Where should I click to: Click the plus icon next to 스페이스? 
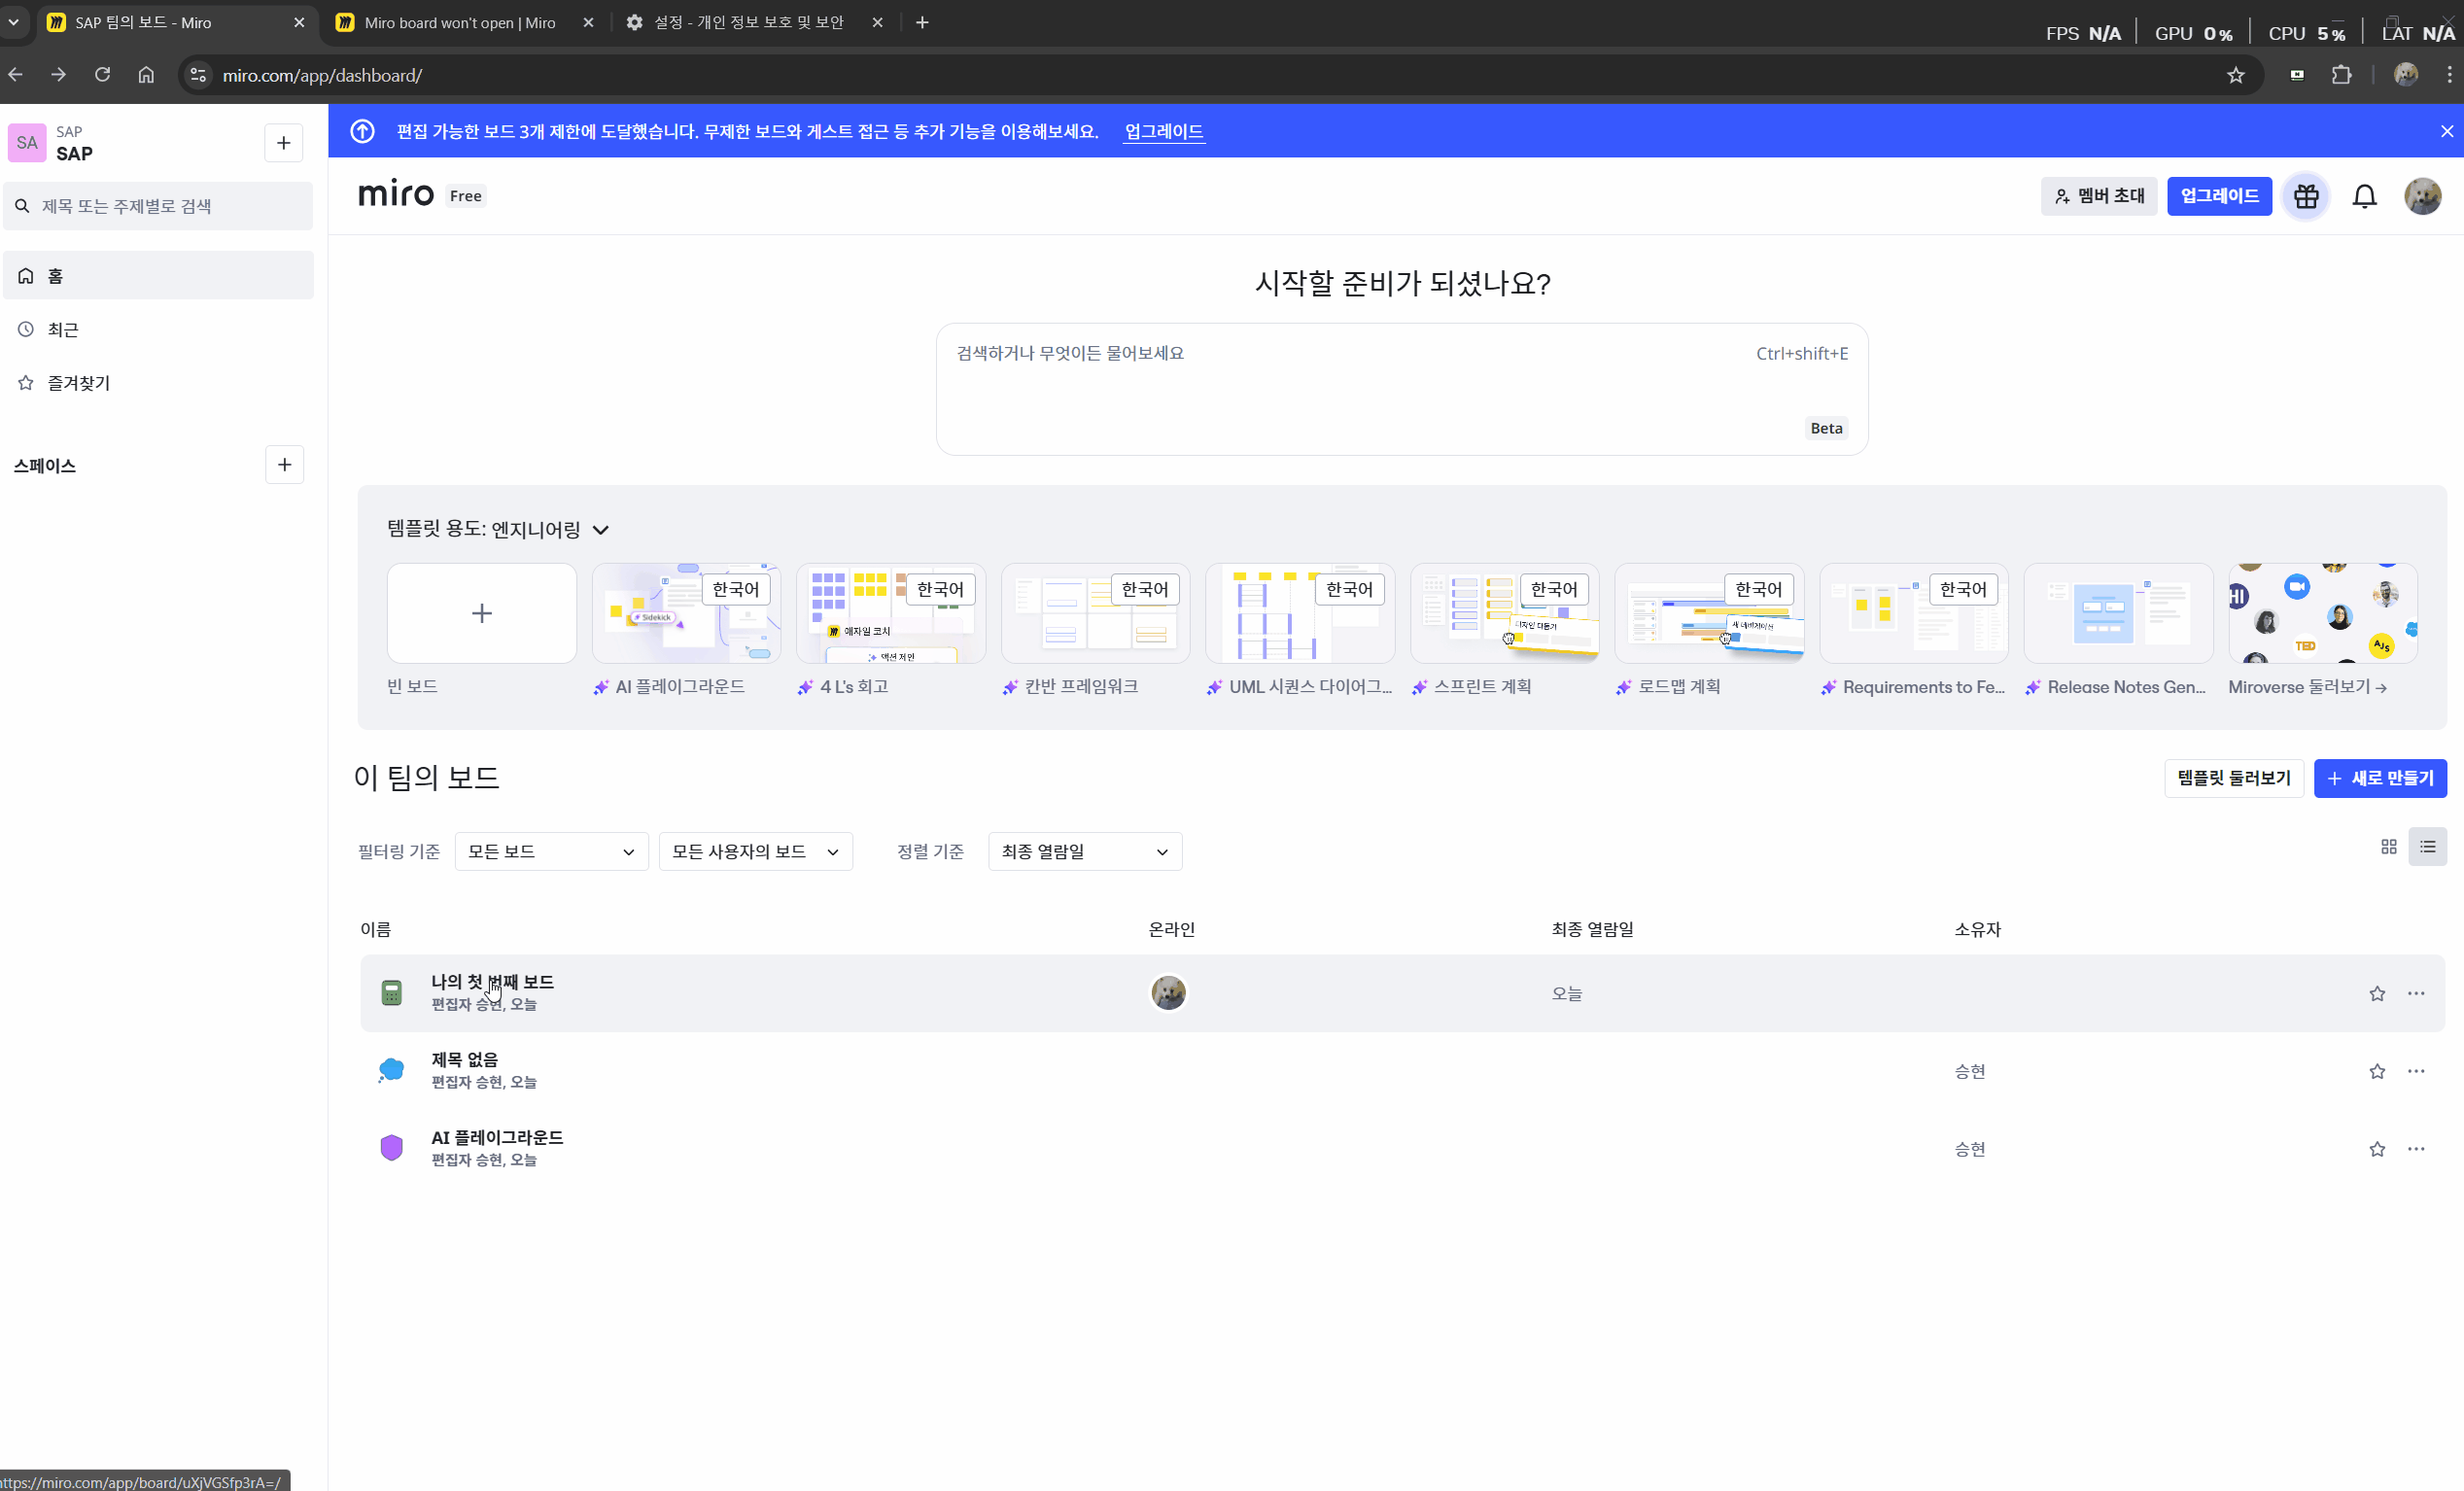(284, 464)
